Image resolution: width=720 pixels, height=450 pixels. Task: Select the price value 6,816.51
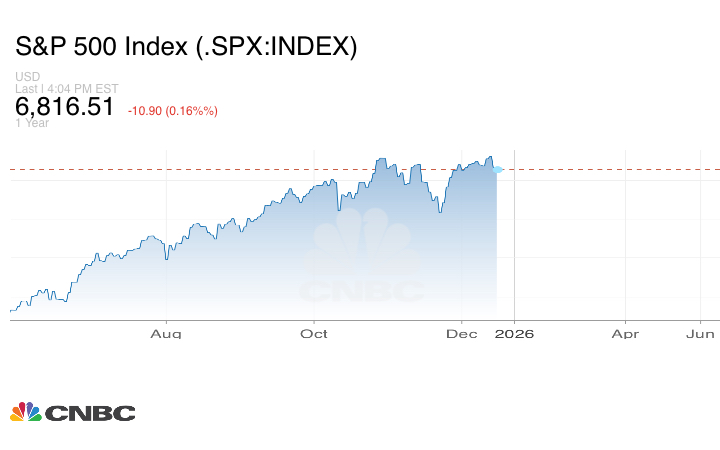65,108
